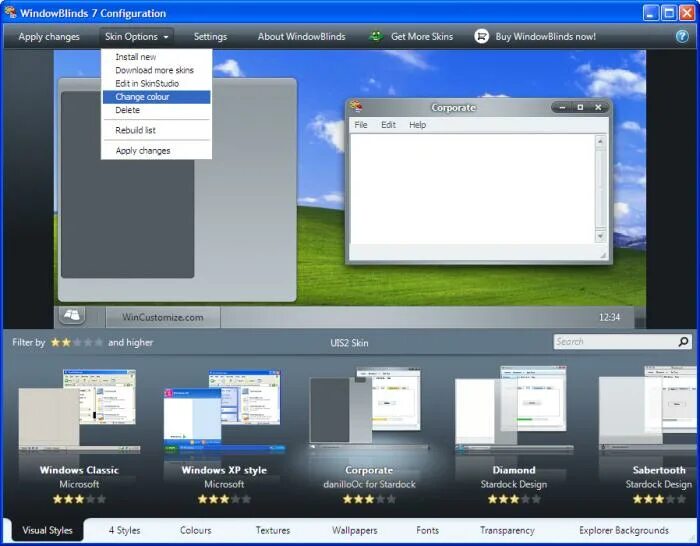Select the Windows Classic skin thumbnail
The width and height of the screenshot is (700, 546).
pyautogui.click(x=79, y=411)
